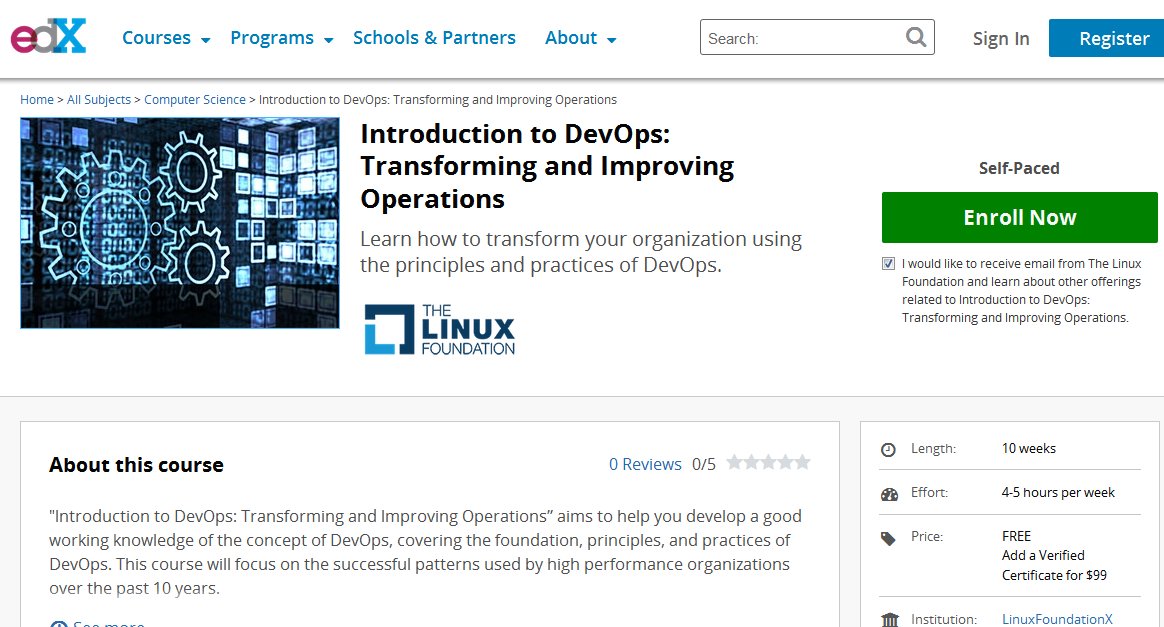Image resolution: width=1164 pixels, height=627 pixels.
Task: Click the search magnifier icon
Action: pyautogui.click(x=916, y=37)
